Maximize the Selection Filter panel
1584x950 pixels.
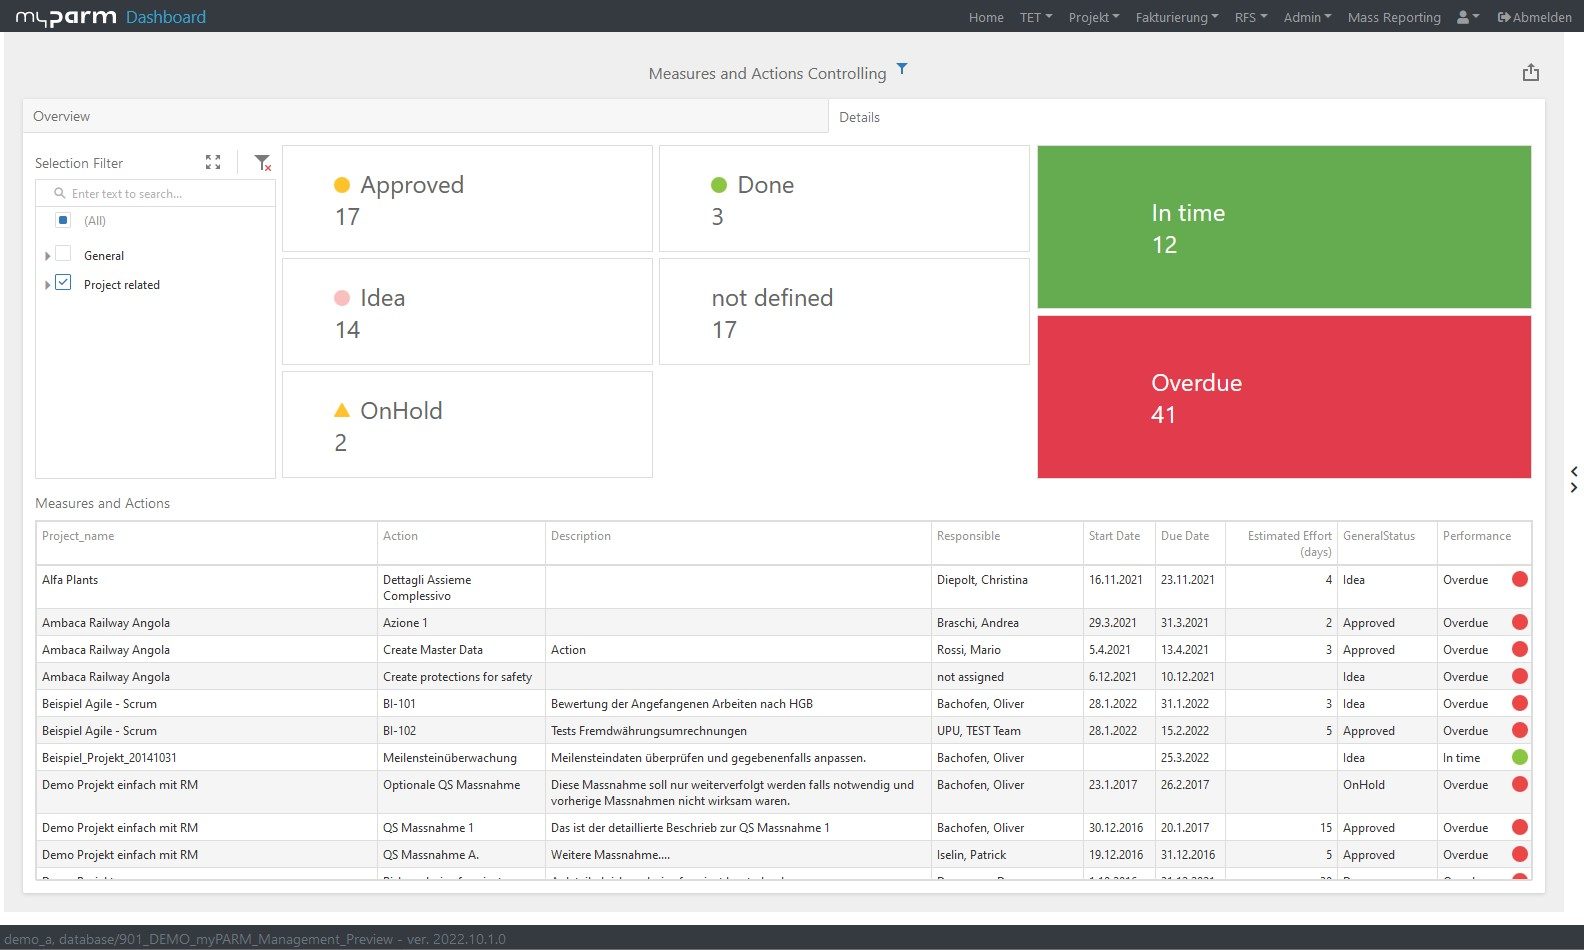click(x=213, y=162)
